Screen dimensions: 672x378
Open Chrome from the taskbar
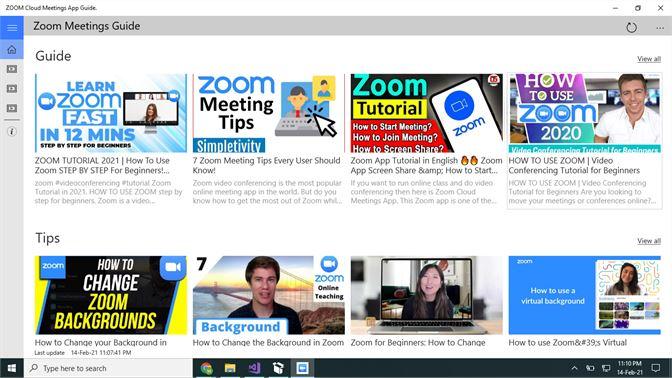[x=206, y=368]
